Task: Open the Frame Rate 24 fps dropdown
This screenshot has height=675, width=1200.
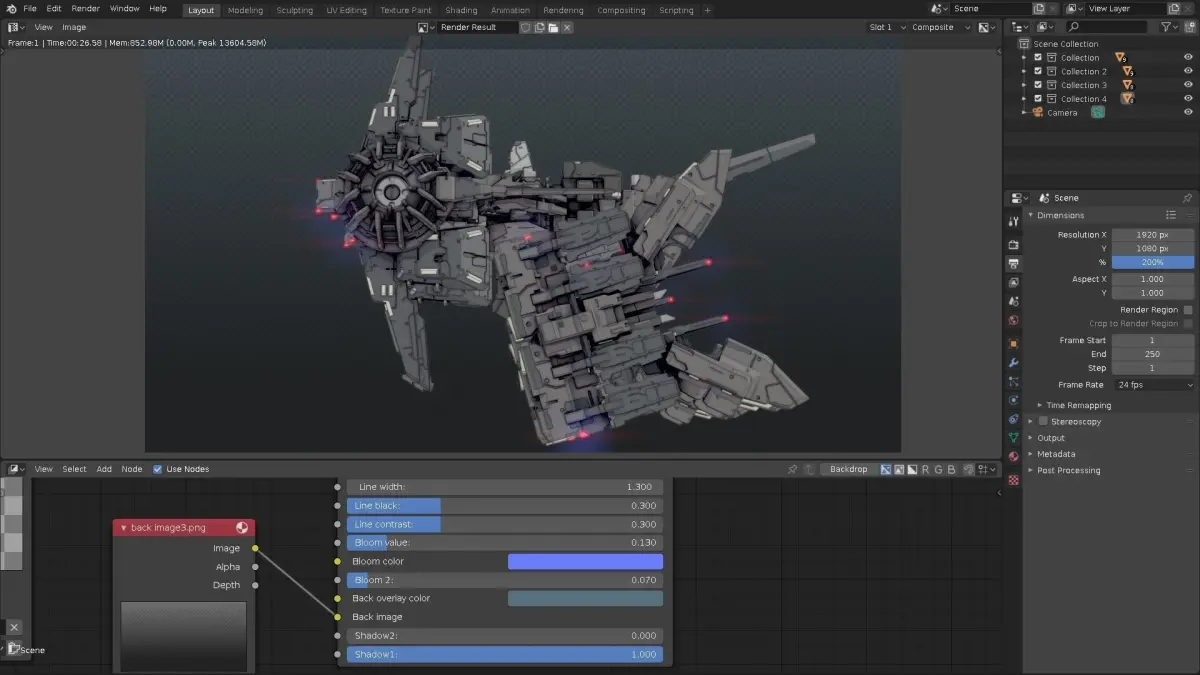Action: coord(1154,385)
